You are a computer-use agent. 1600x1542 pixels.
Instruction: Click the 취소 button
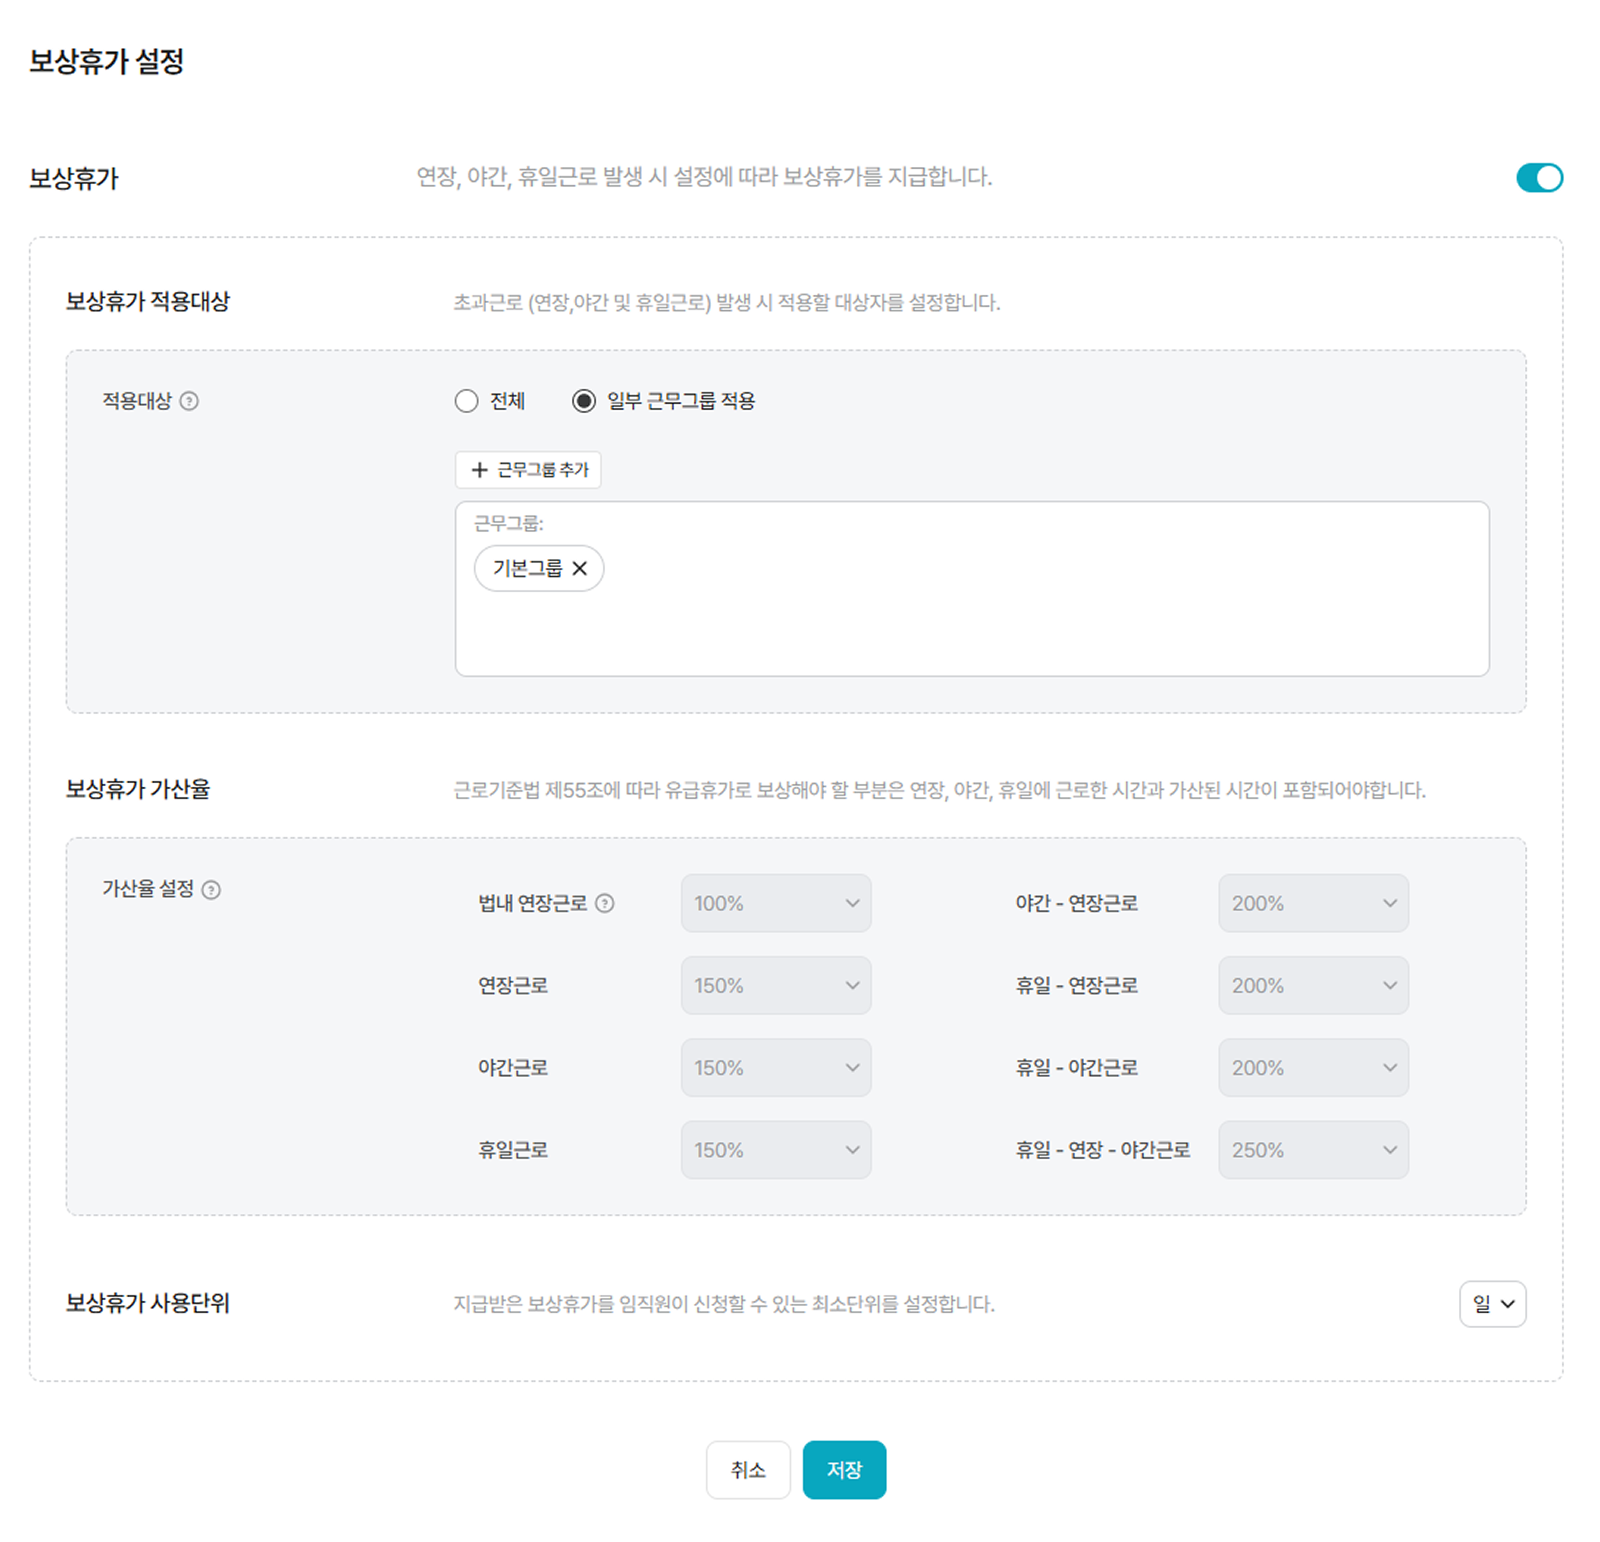[x=748, y=1470]
